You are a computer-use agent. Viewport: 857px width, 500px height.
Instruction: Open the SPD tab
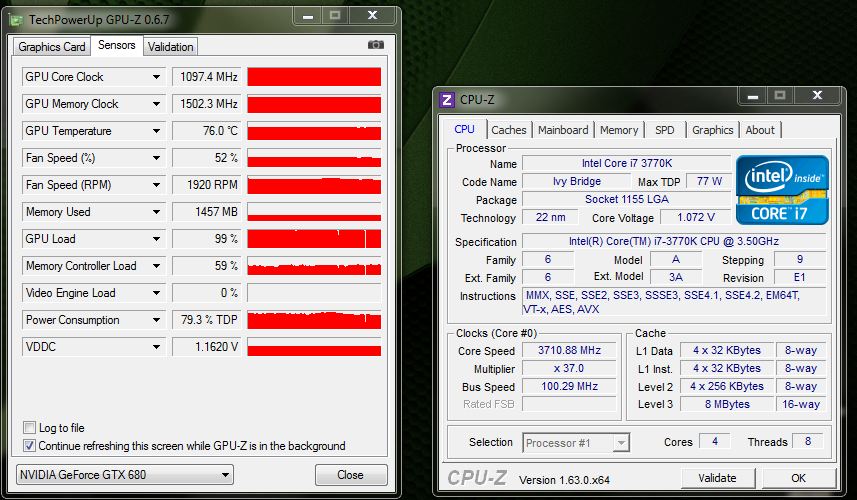(x=665, y=130)
